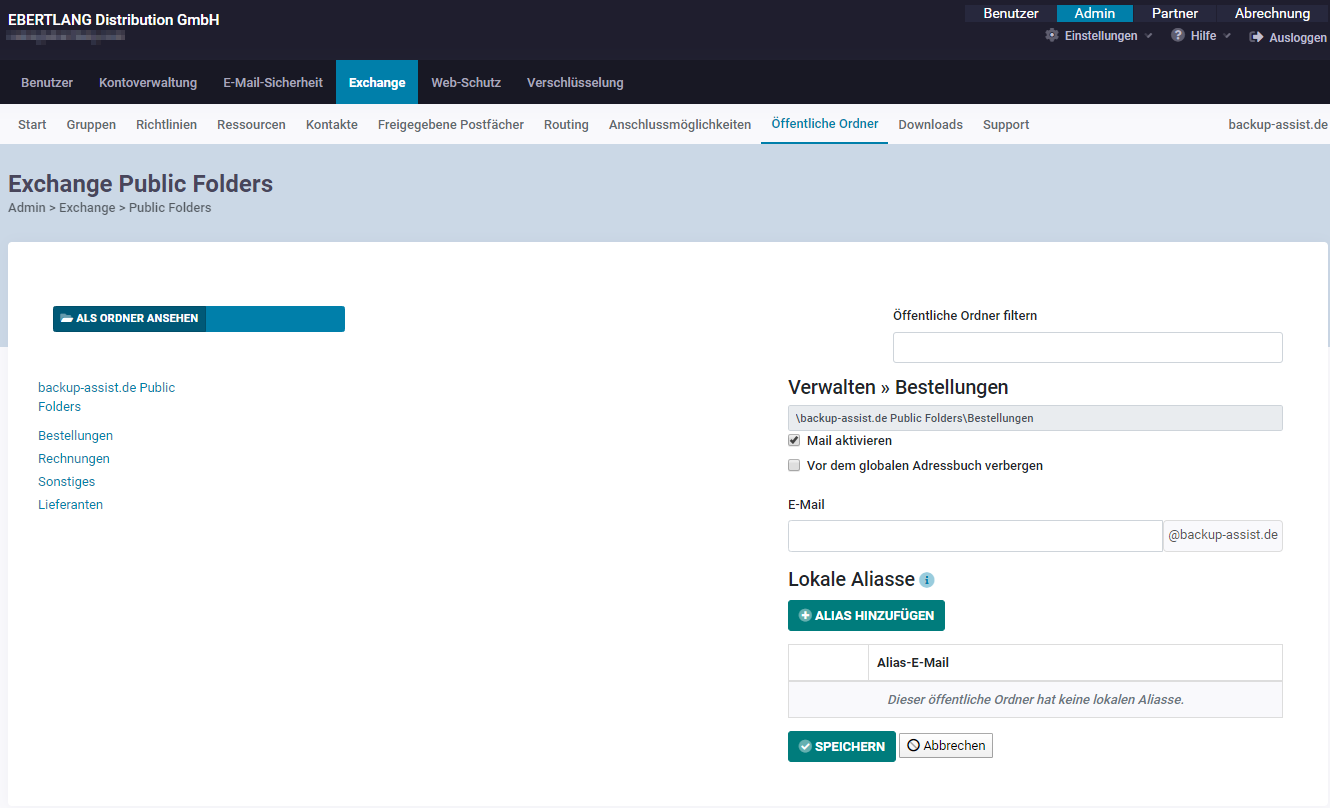Click the question mark Hilfe icon
Screen dimensions: 1330x808
pos(1178,35)
